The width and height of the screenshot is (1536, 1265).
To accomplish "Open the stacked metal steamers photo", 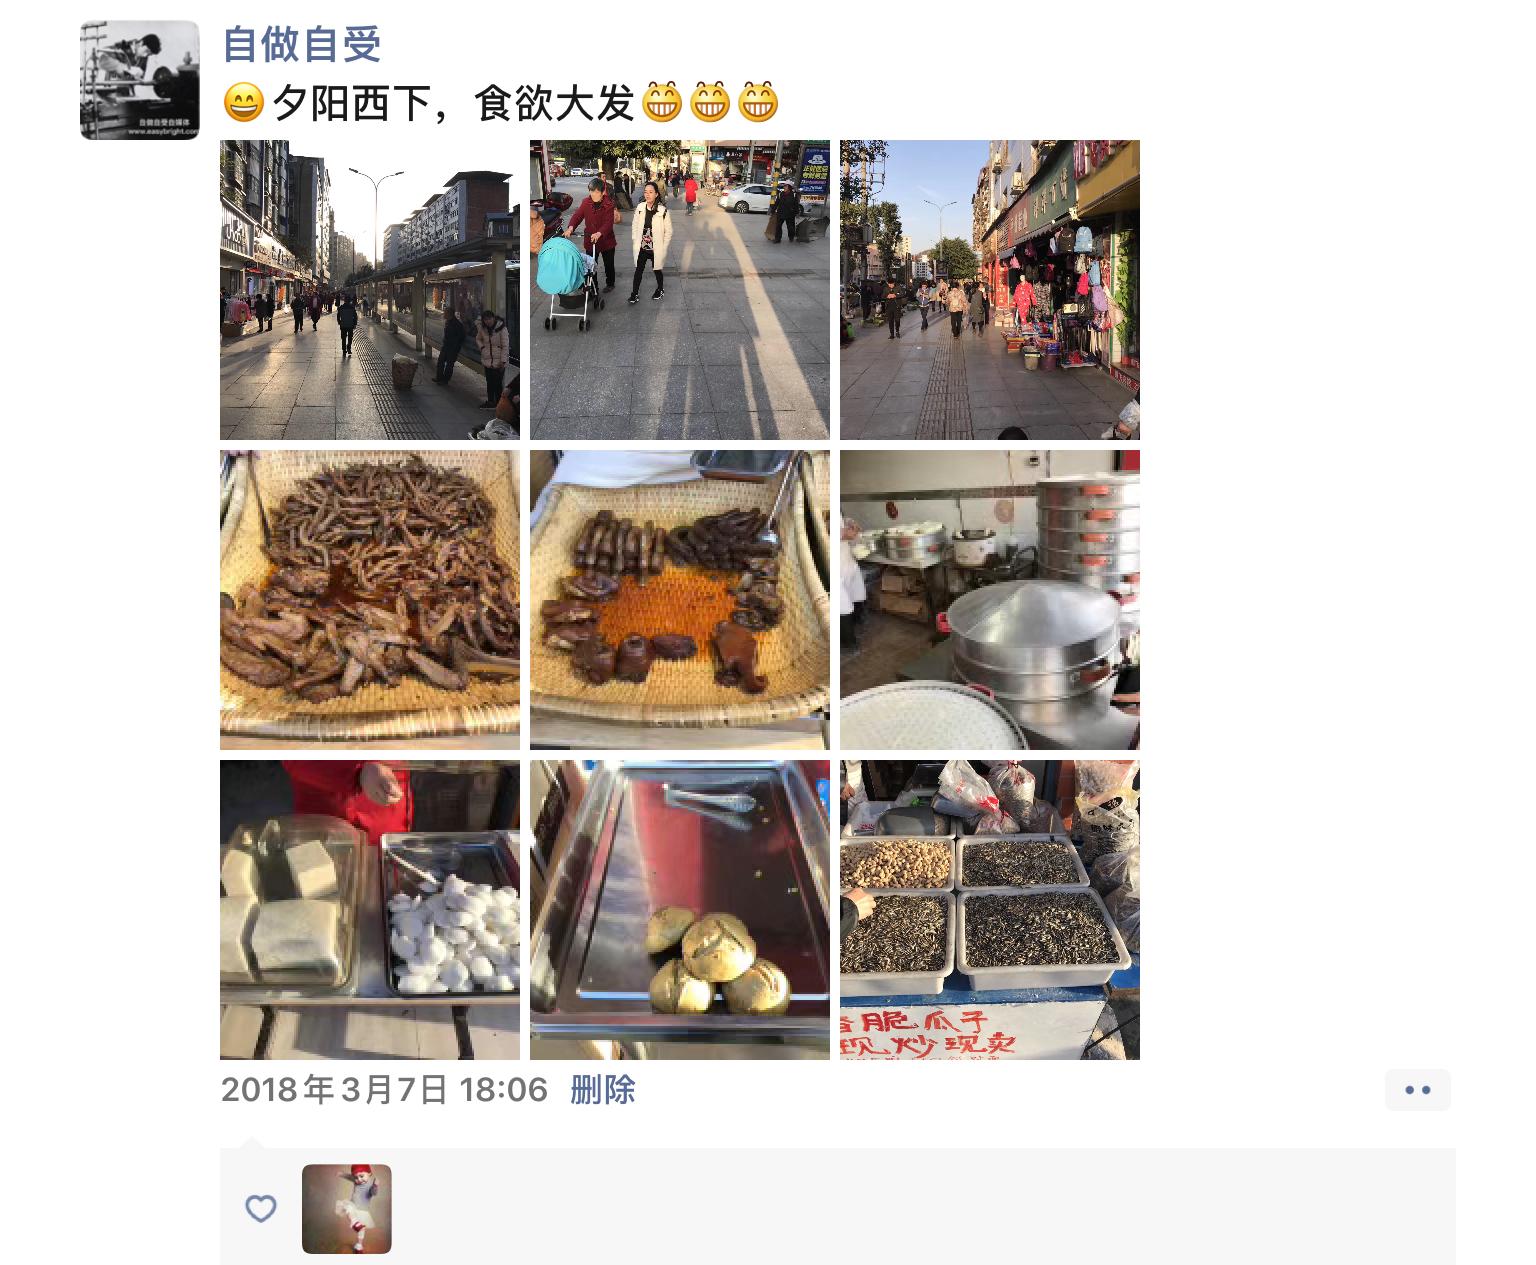I will pyautogui.click(x=990, y=600).
